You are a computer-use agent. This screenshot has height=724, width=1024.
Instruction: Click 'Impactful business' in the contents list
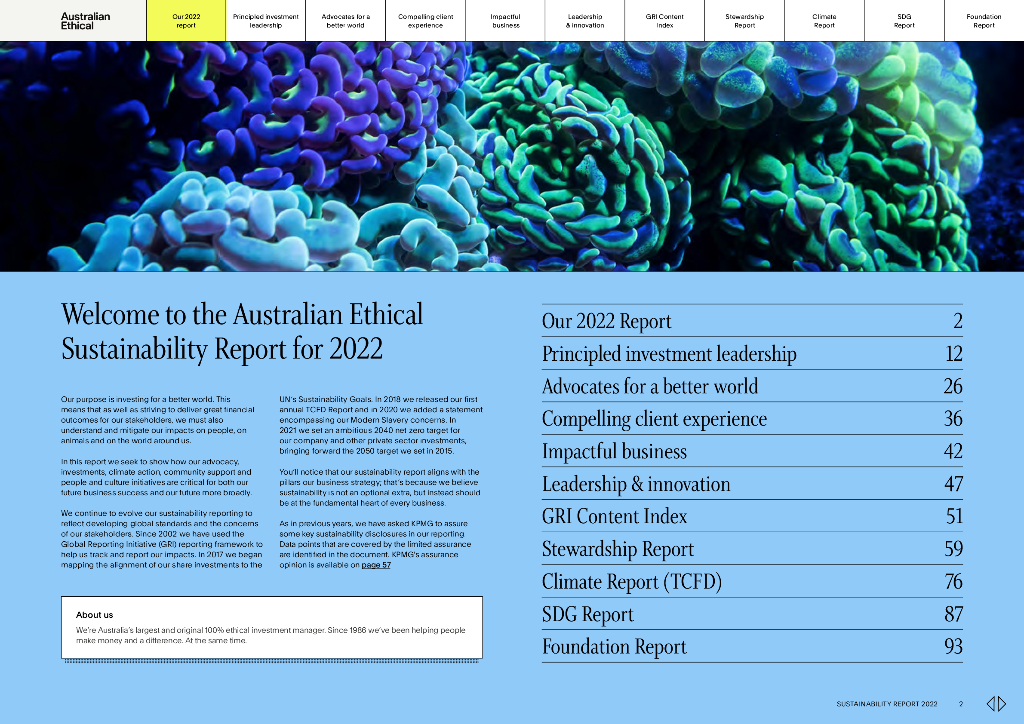[614, 451]
